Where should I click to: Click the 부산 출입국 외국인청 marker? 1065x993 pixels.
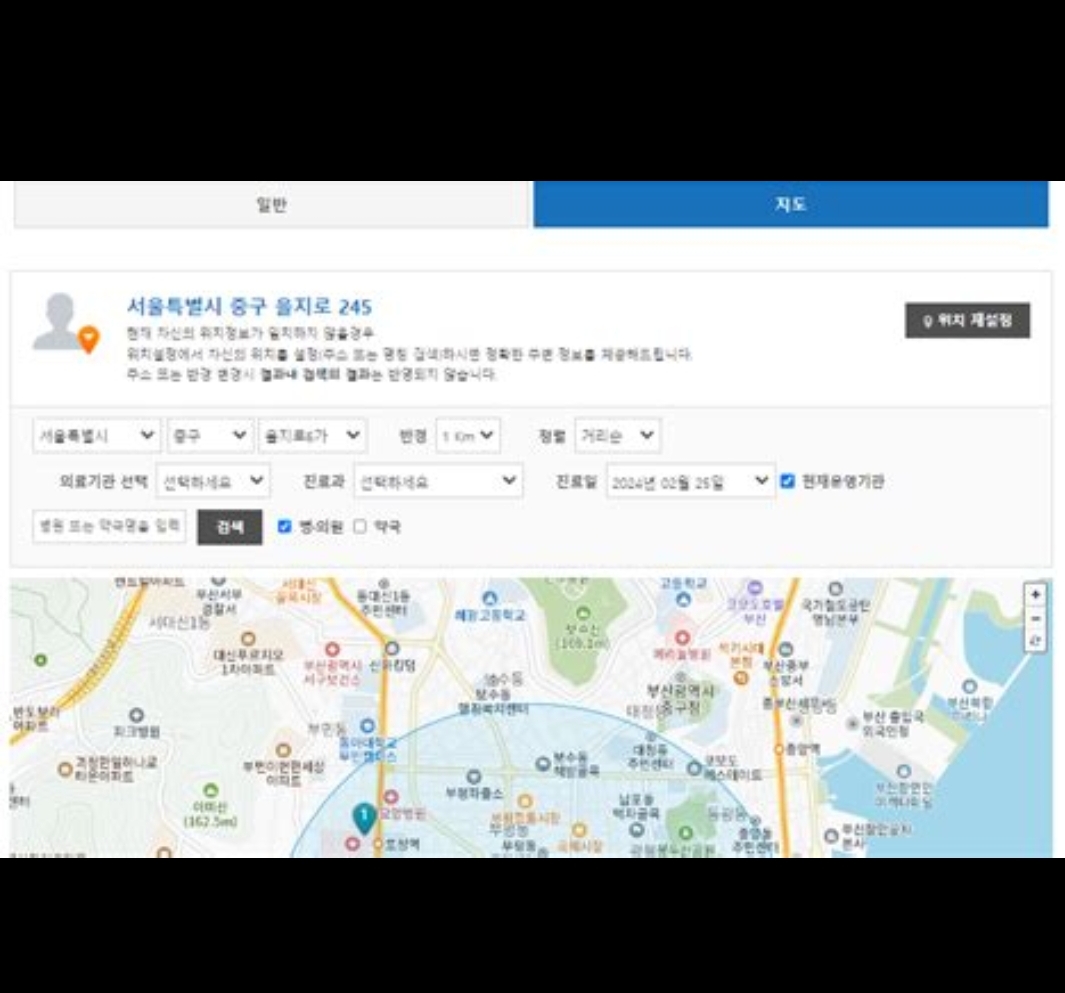(x=853, y=724)
